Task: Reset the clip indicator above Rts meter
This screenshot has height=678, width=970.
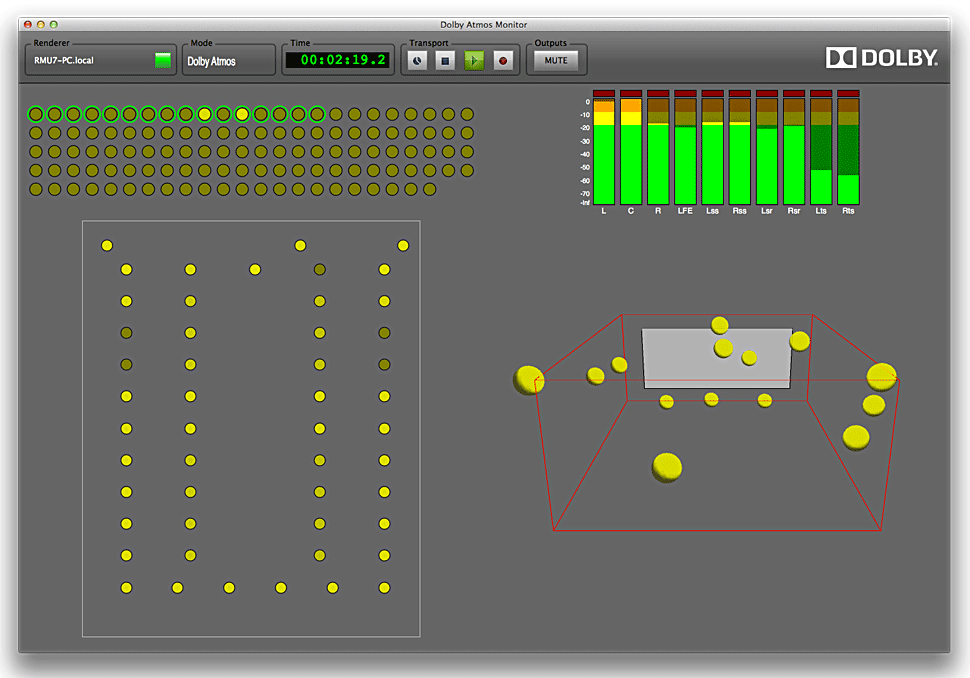Action: click(848, 94)
